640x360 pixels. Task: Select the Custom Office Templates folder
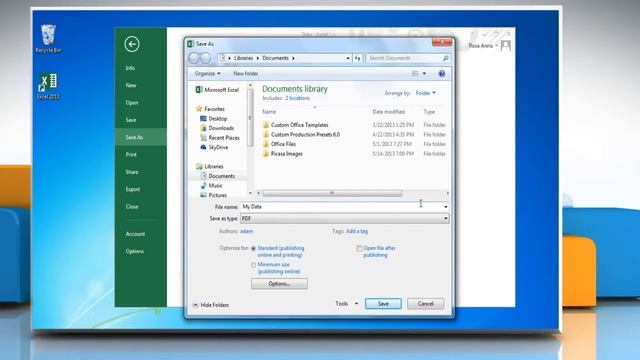tap(296, 125)
